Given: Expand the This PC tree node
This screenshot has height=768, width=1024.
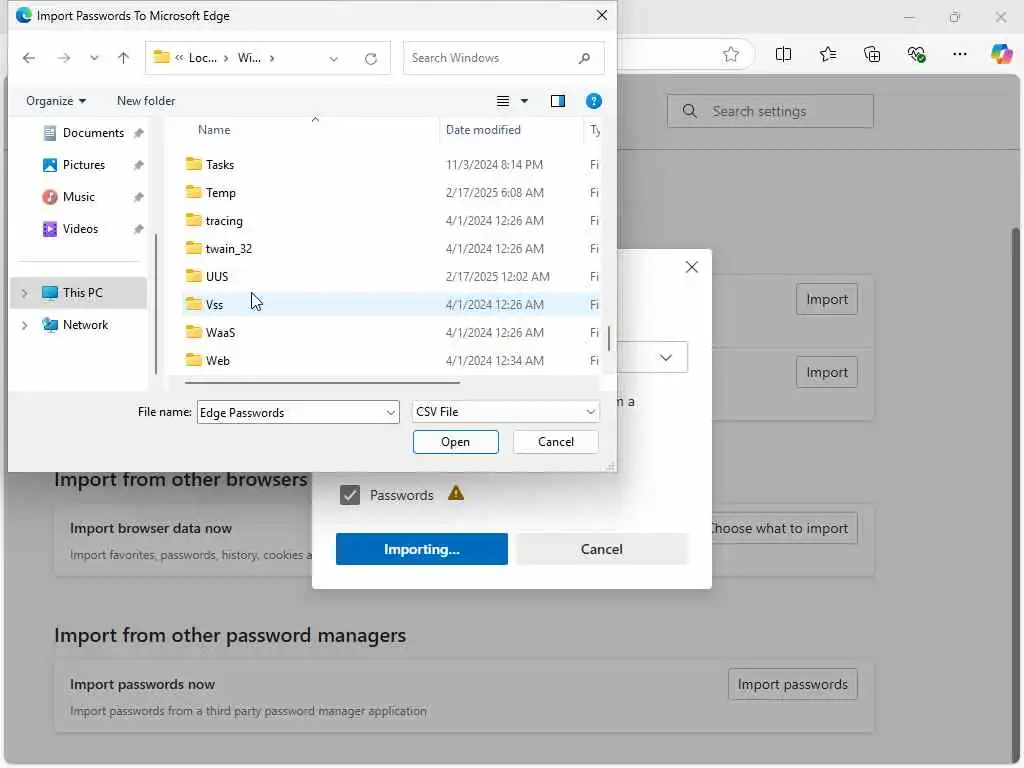Looking at the screenshot, I should (x=25, y=293).
